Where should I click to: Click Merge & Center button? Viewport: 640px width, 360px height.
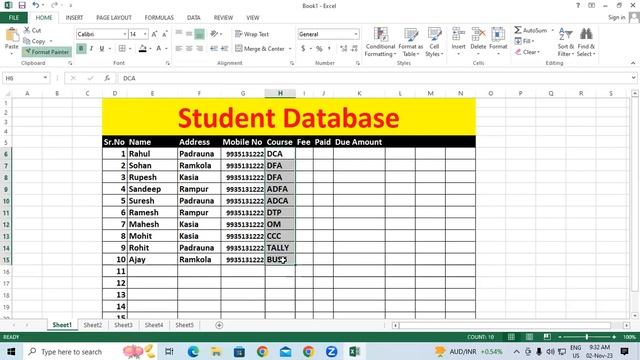[260, 49]
